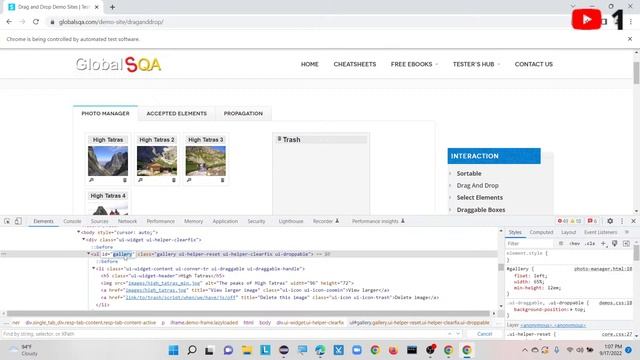This screenshot has height=360, width=640.
Task: Click photo-manager.html source link in Styles
Action: [603, 269]
